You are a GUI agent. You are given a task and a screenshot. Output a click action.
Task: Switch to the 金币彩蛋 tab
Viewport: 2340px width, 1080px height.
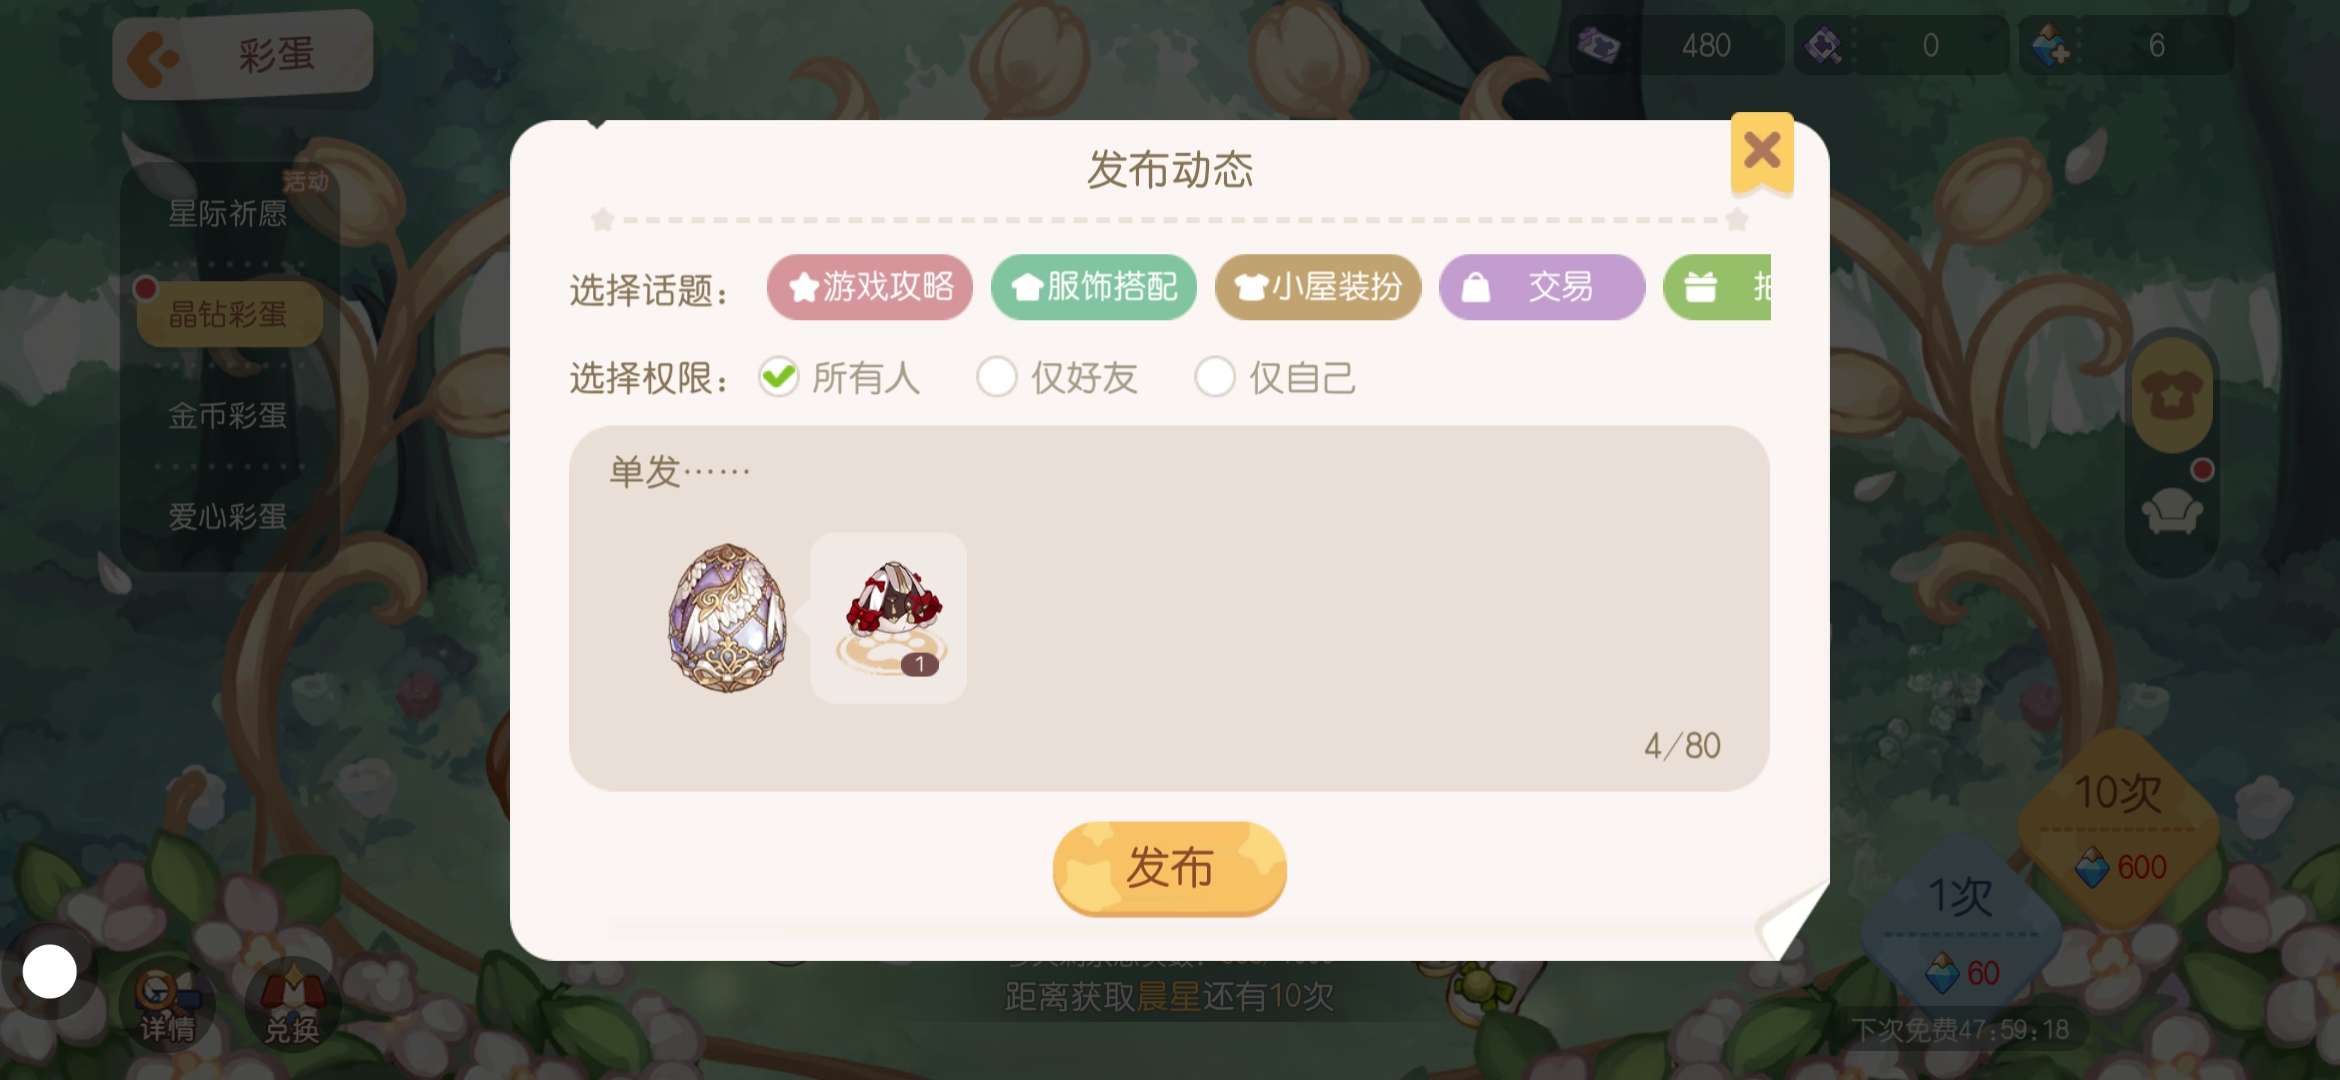pos(228,415)
